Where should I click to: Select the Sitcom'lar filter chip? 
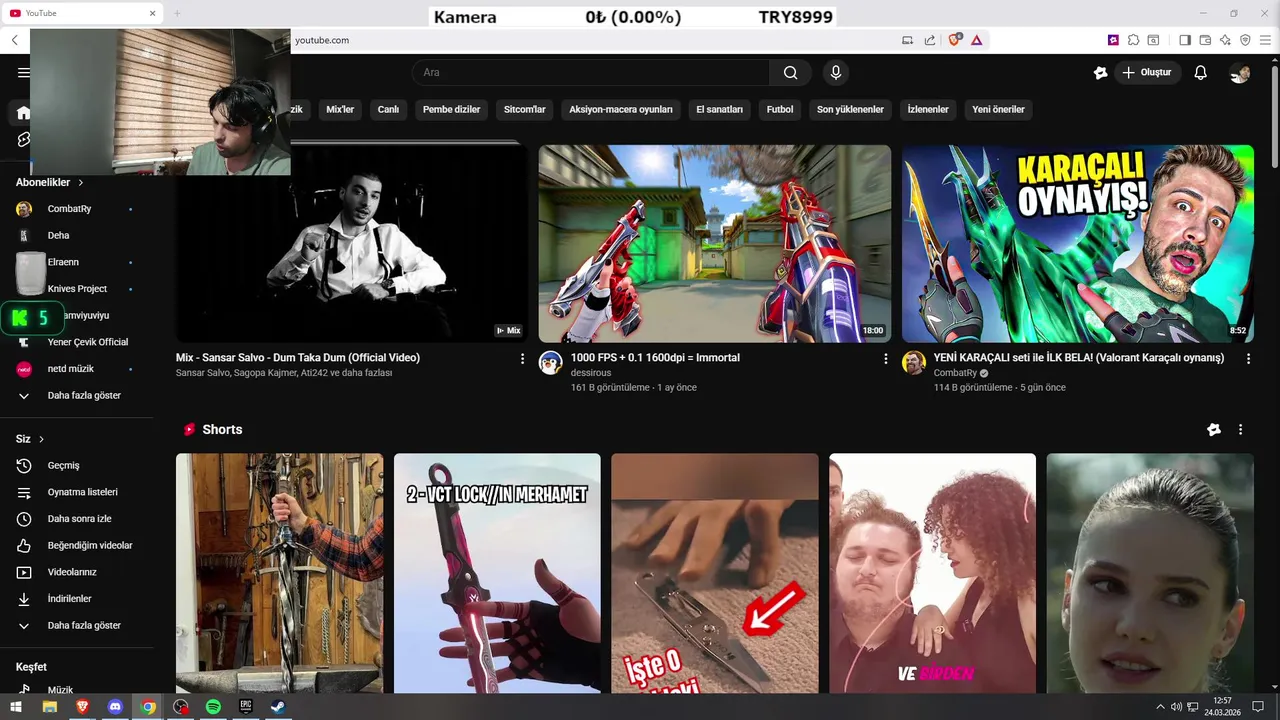tap(525, 109)
